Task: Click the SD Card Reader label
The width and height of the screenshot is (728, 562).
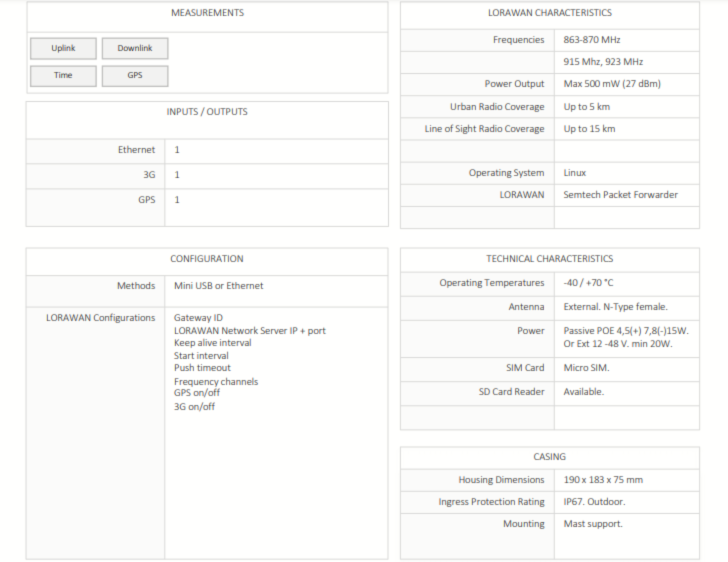Action: (512, 392)
